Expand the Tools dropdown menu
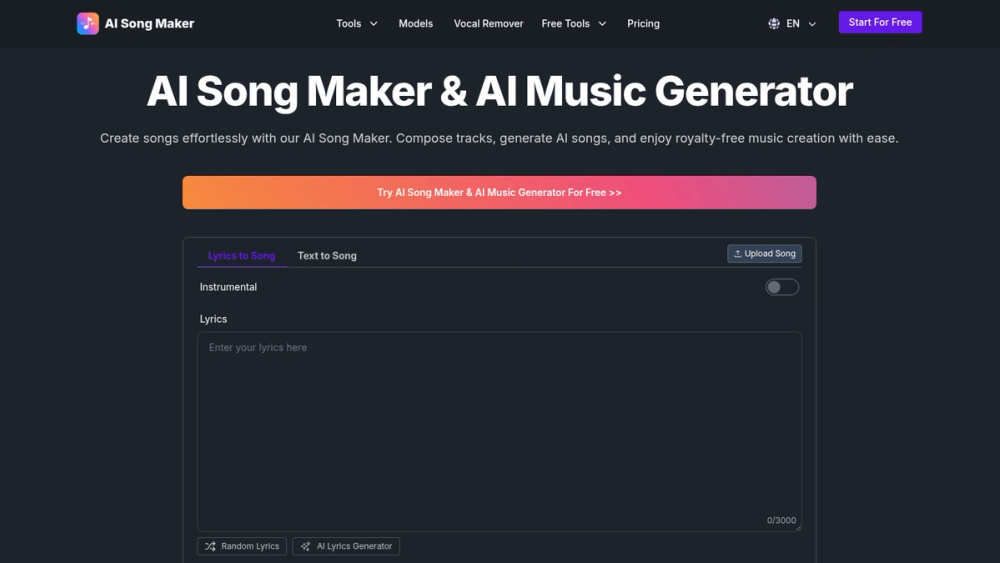 point(357,24)
